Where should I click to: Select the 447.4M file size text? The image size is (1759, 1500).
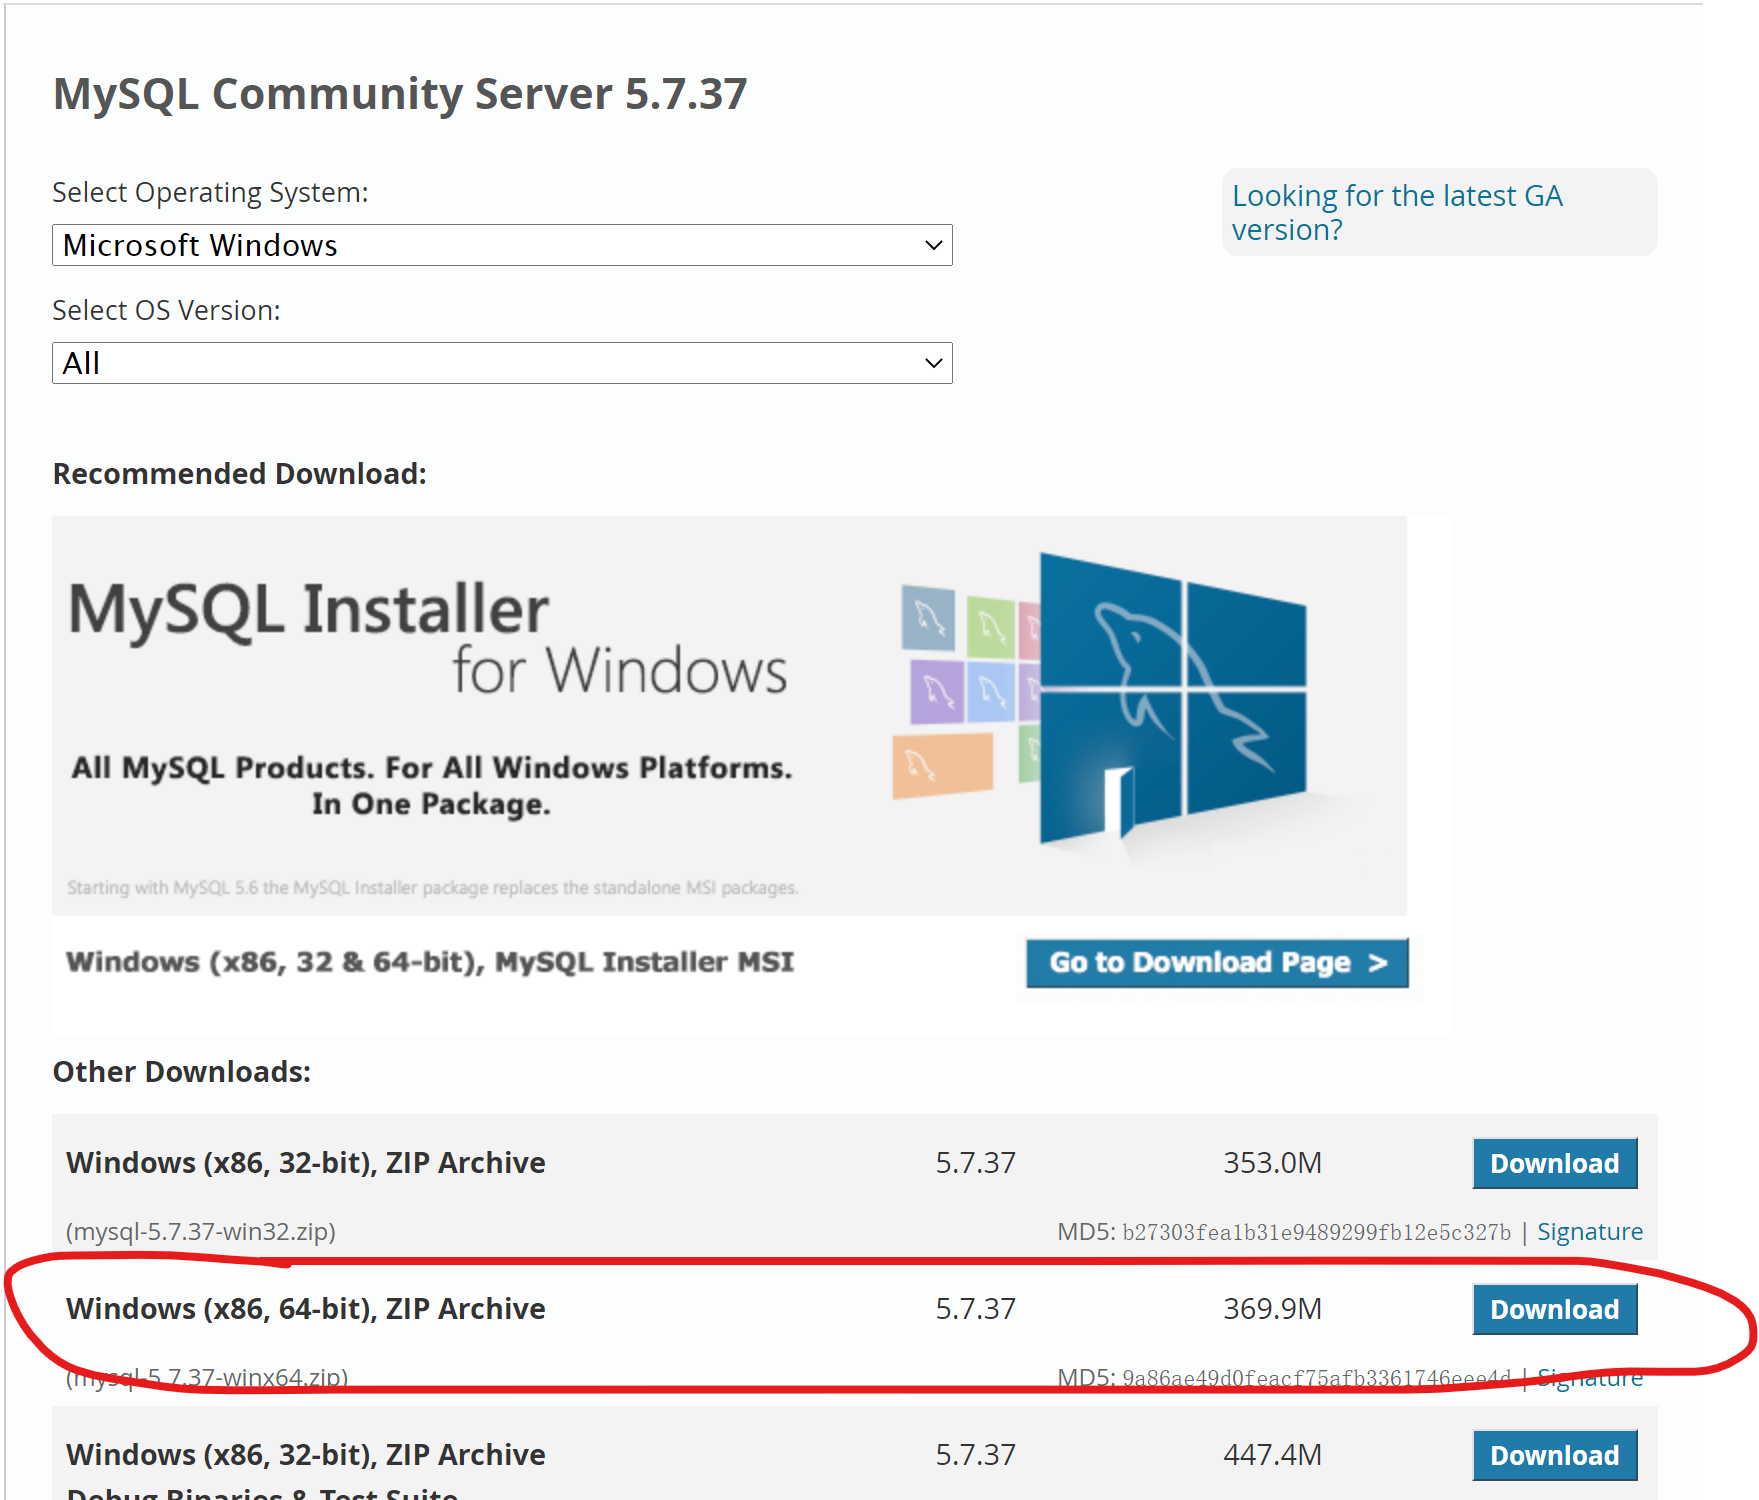tap(1272, 1455)
